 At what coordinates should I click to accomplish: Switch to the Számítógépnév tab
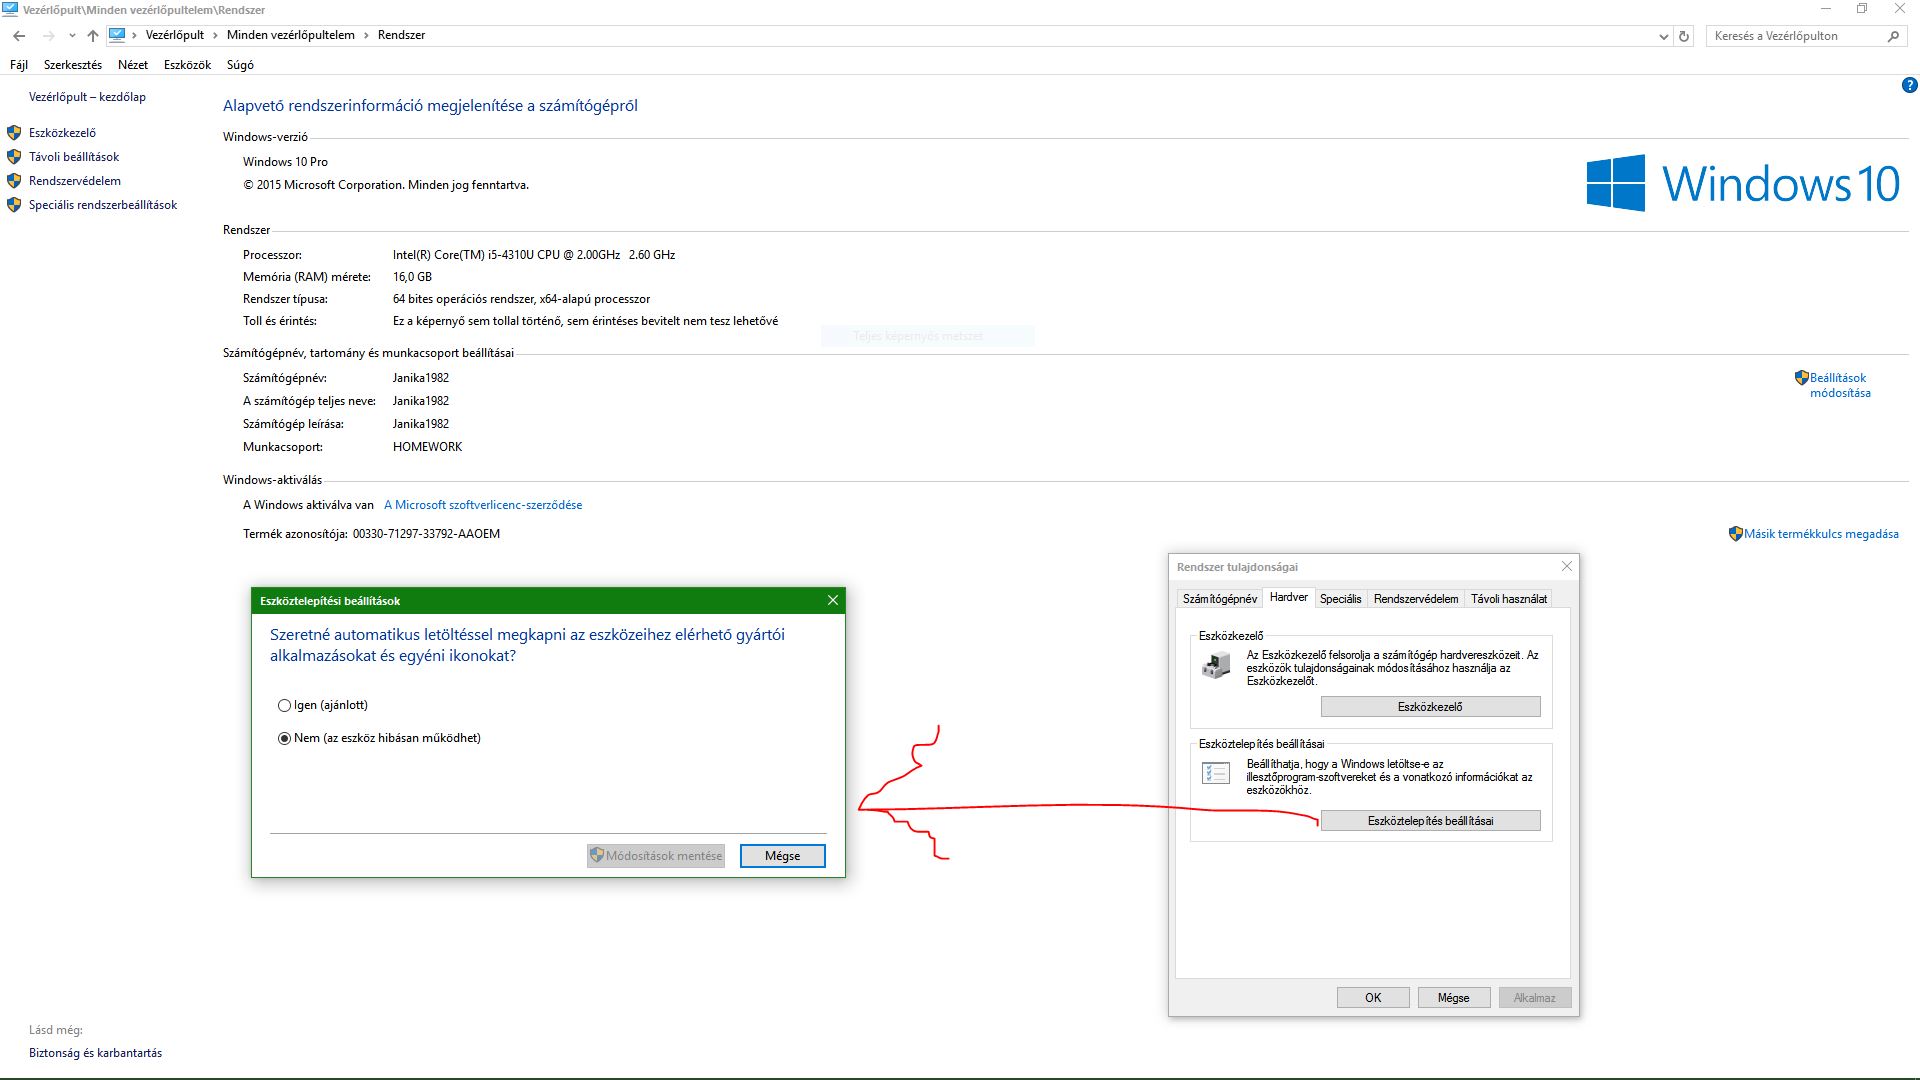click(1220, 599)
